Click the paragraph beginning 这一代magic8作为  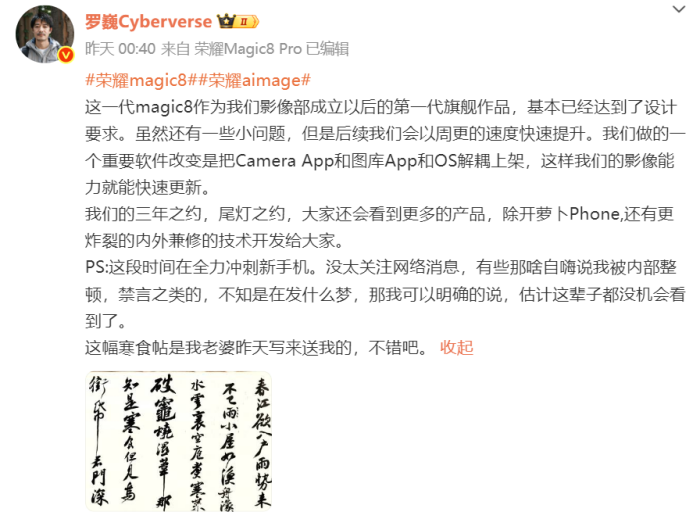pyautogui.click(x=384, y=147)
